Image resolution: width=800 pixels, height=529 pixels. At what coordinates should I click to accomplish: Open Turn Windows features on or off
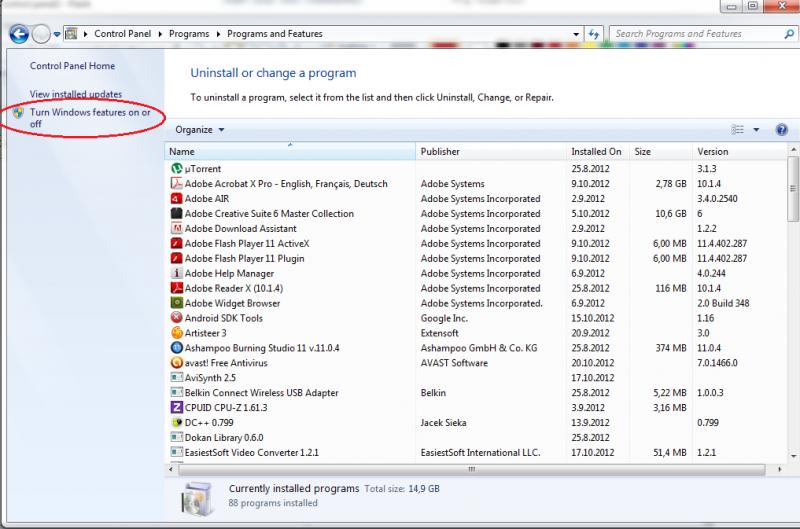90,118
